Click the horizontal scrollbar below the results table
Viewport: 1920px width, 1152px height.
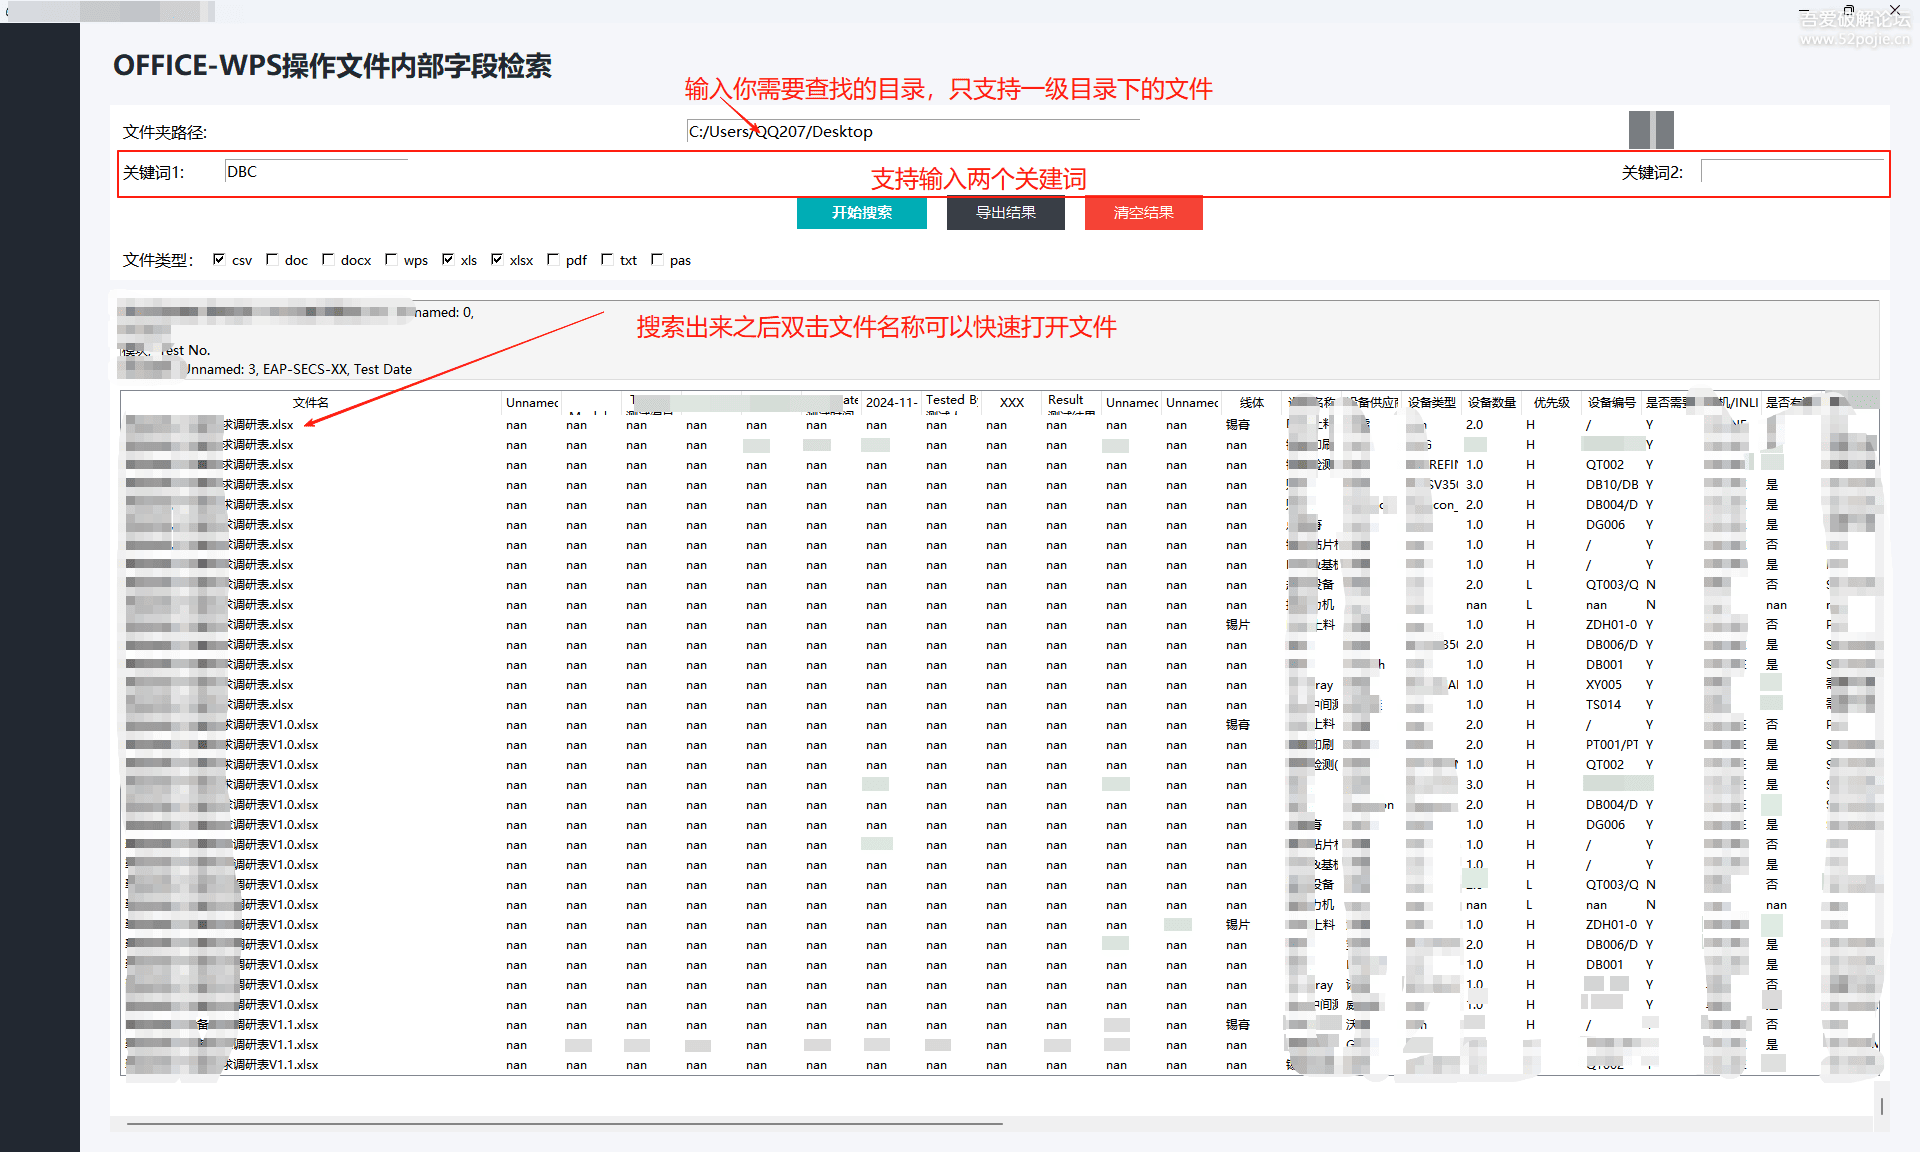[560, 1122]
